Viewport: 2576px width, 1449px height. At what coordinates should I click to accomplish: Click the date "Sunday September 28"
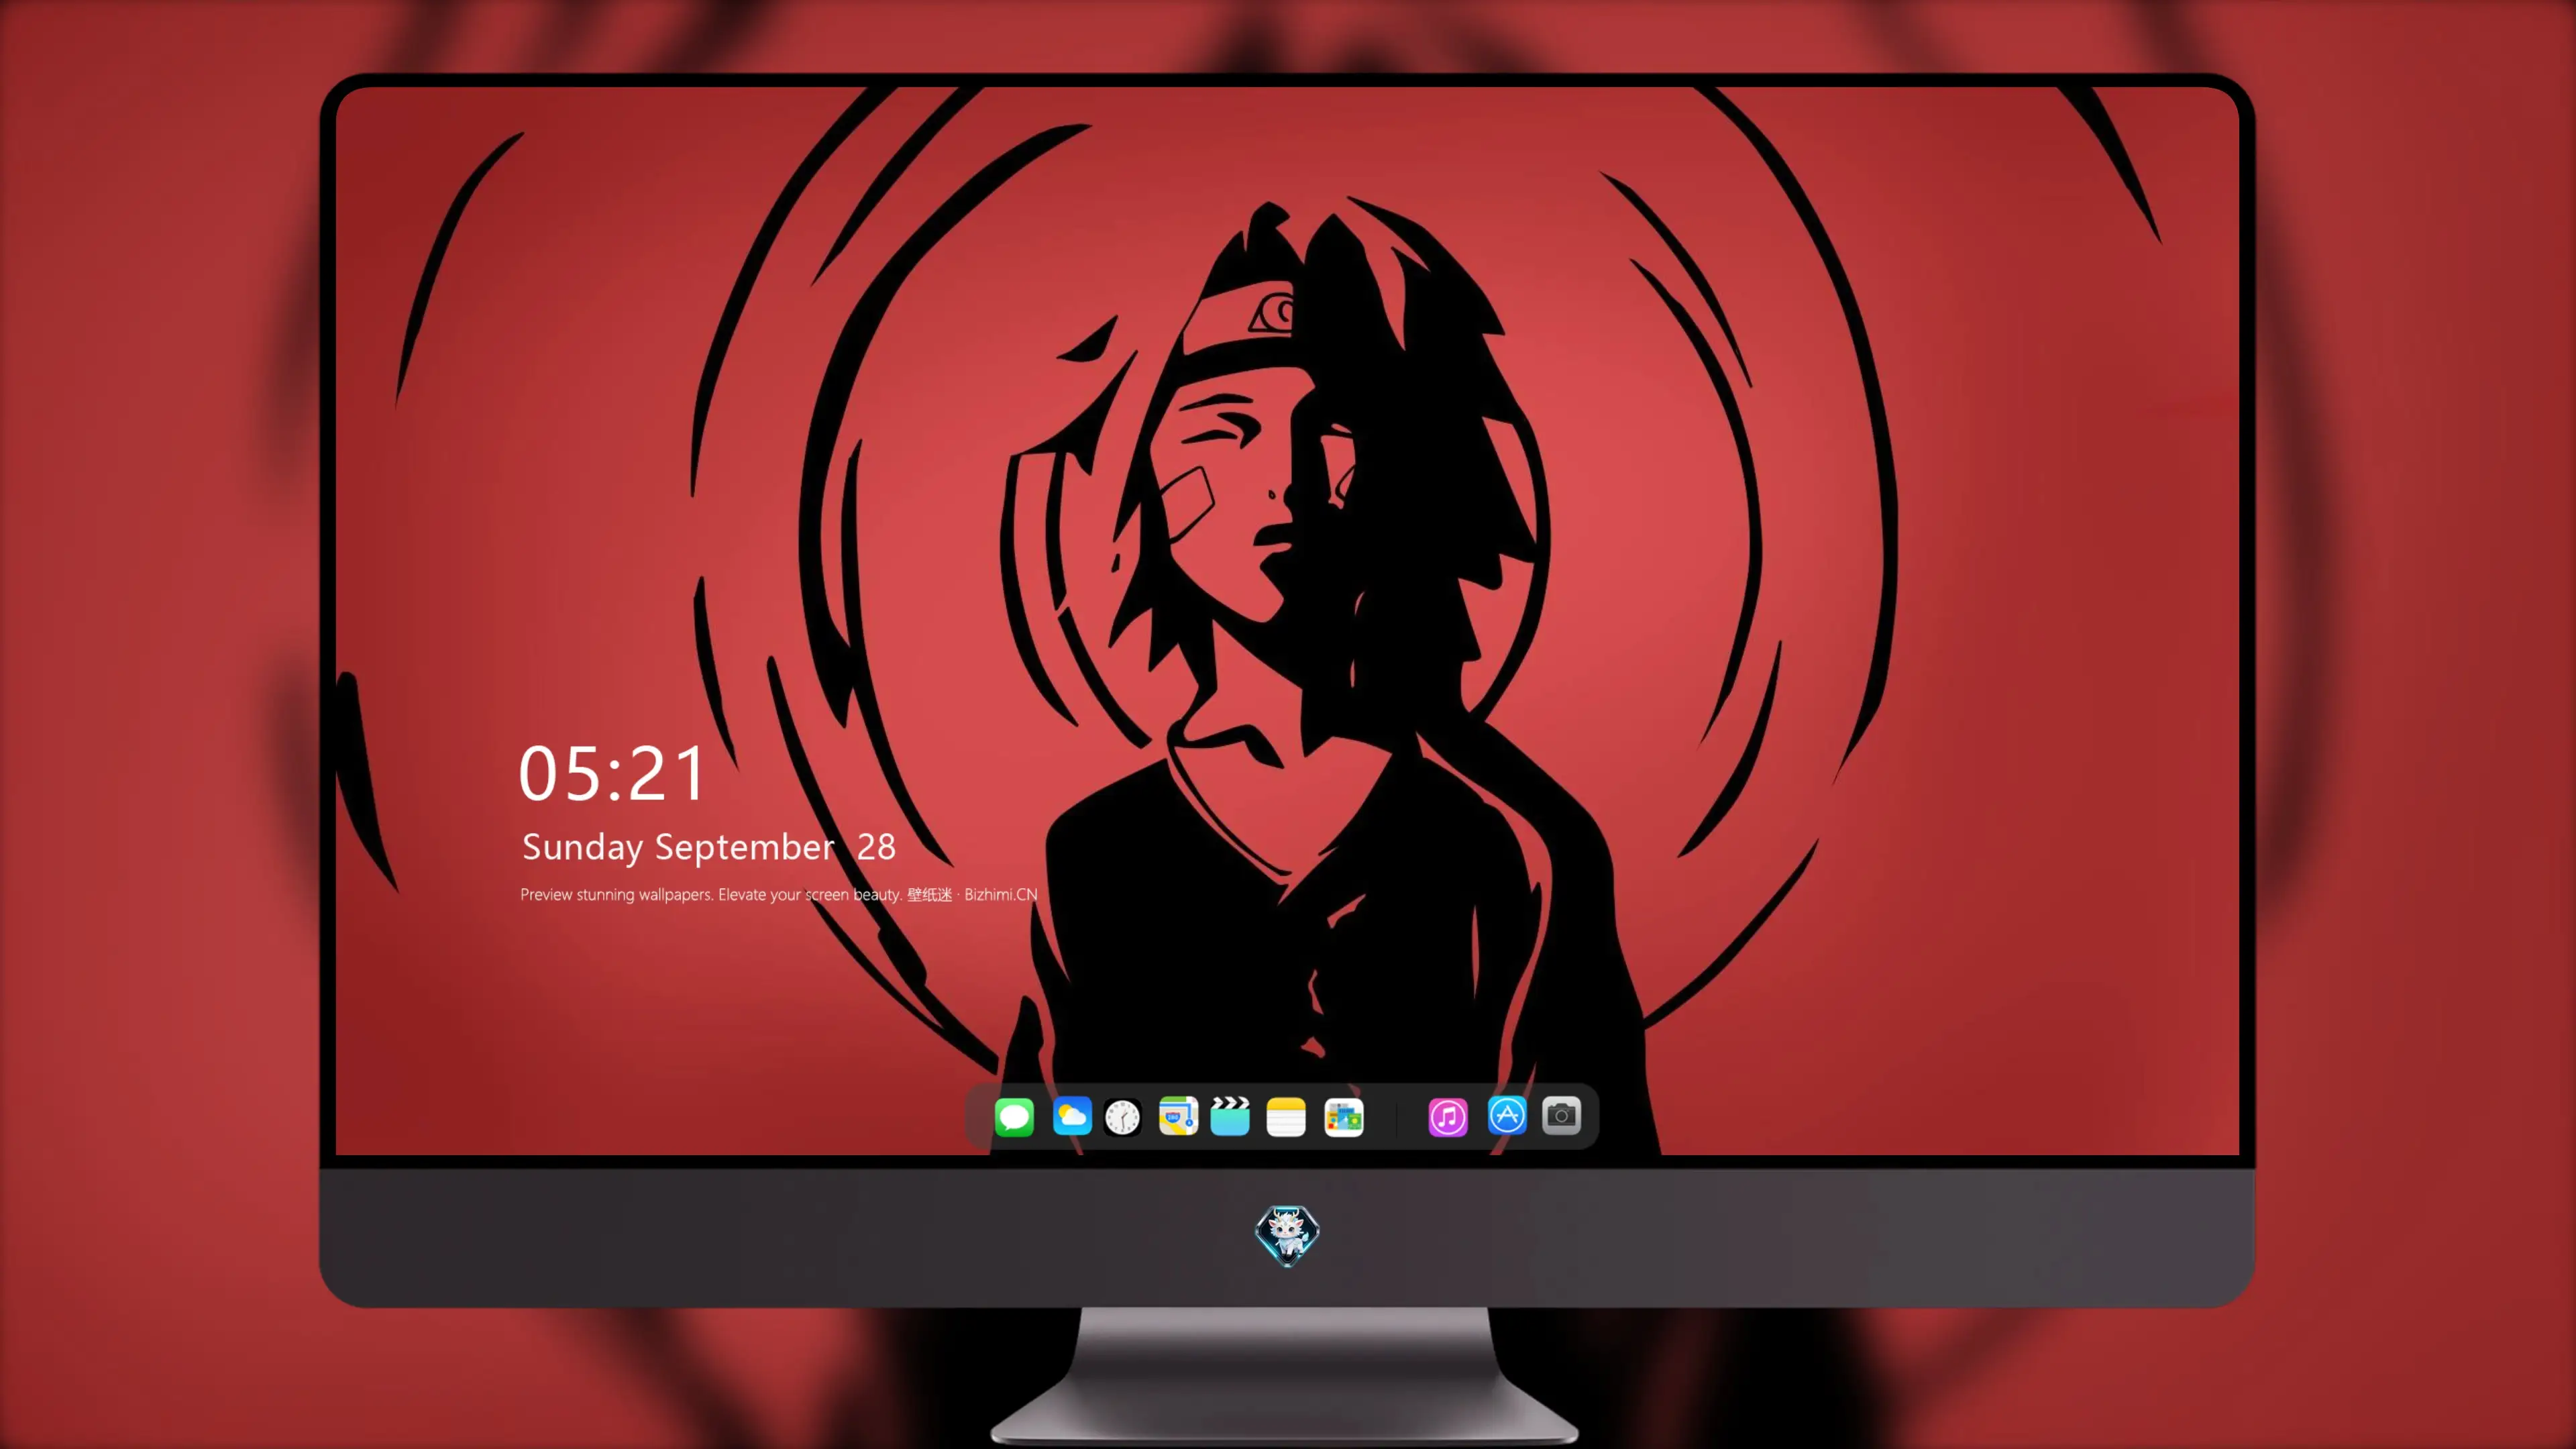pyautogui.click(x=709, y=847)
